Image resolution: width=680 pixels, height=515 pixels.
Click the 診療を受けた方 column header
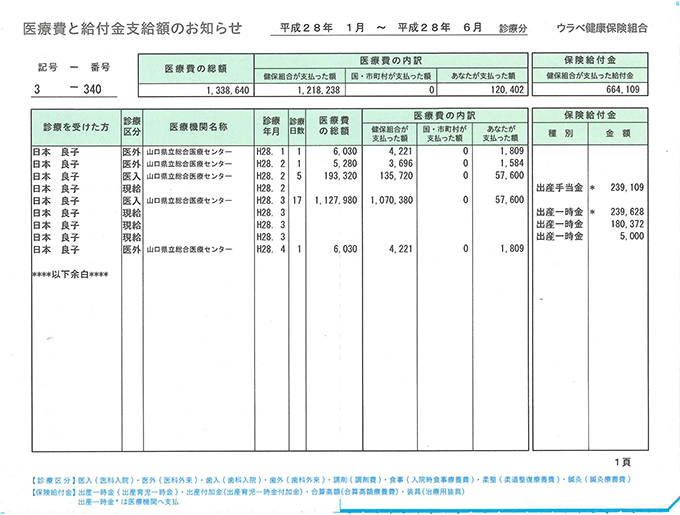click(76, 127)
